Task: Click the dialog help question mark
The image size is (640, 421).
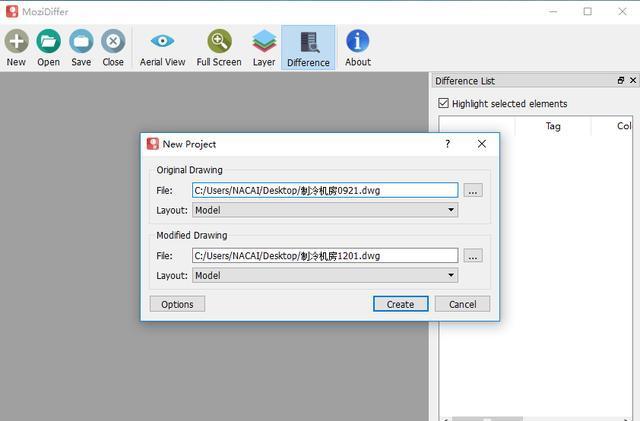Action: 447,144
